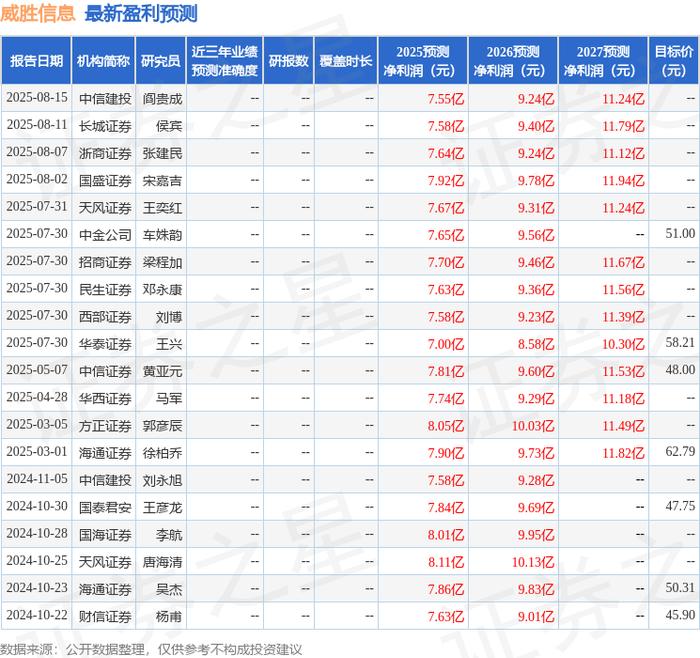Click the 9.23亿 forecast value
This screenshot has height=658, width=700.
click(x=536, y=317)
